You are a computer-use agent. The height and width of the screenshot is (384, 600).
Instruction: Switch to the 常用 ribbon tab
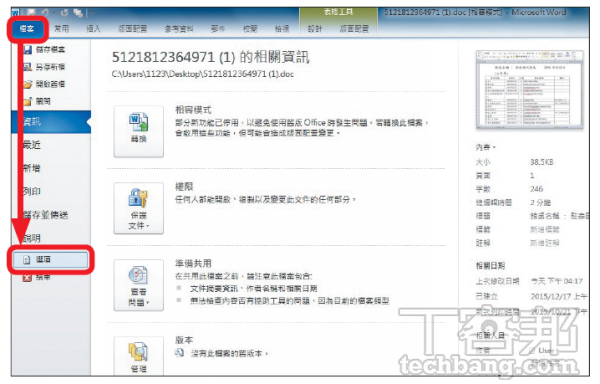[62, 29]
